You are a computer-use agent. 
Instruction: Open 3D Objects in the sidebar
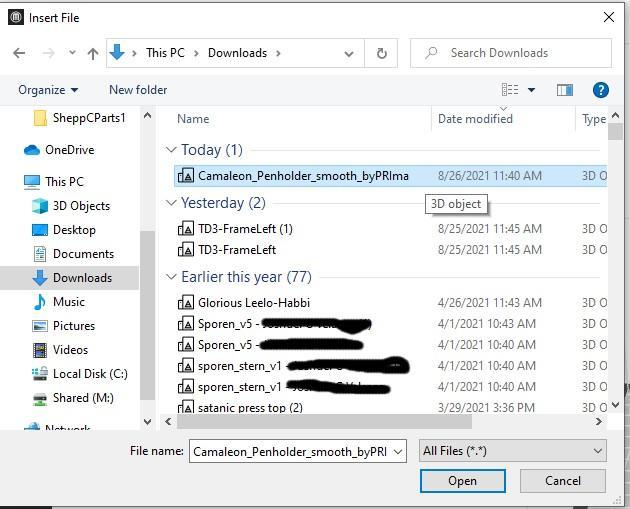click(71, 206)
